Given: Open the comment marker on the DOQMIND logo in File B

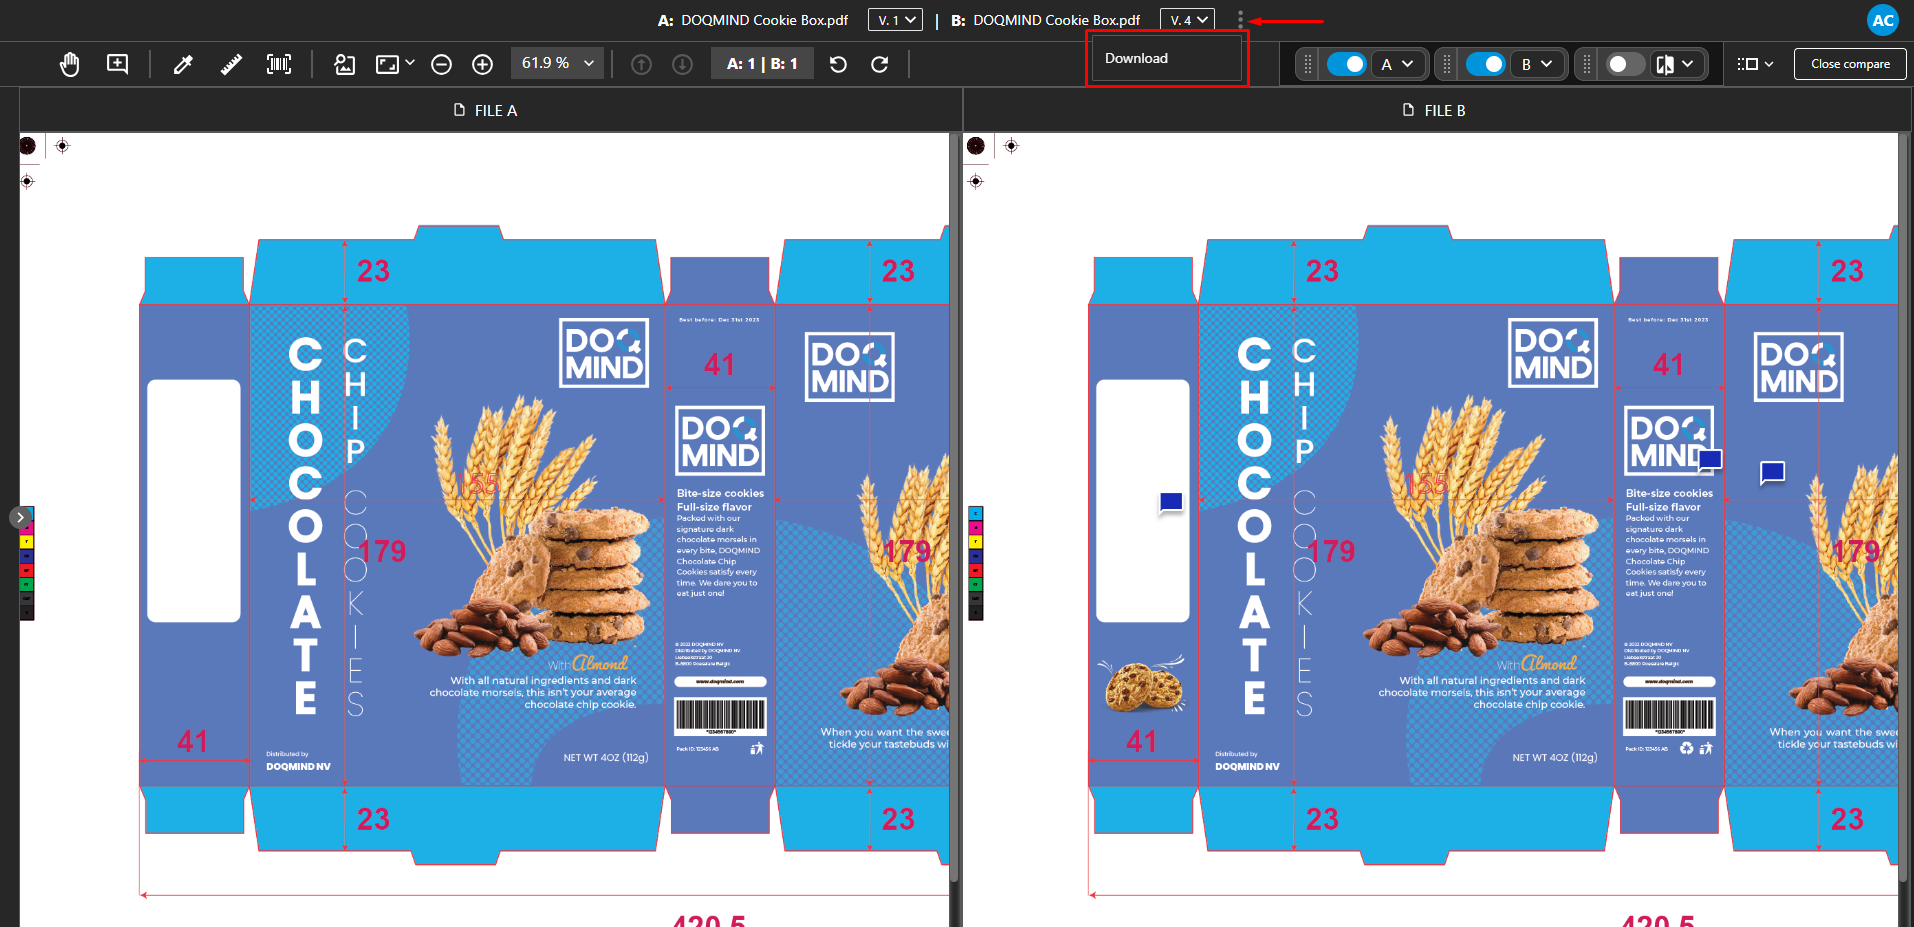Looking at the screenshot, I should coord(1710,460).
